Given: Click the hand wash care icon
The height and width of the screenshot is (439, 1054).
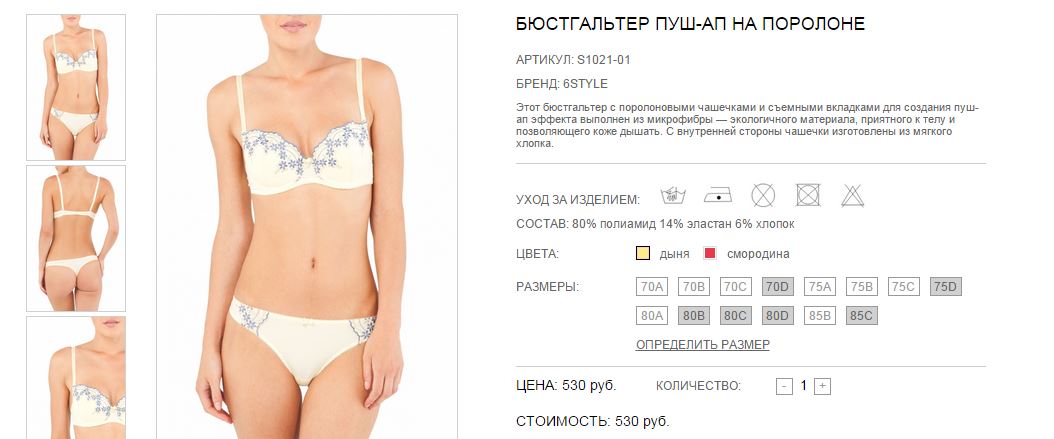Looking at the screenshot, I should tap(673, 196).
